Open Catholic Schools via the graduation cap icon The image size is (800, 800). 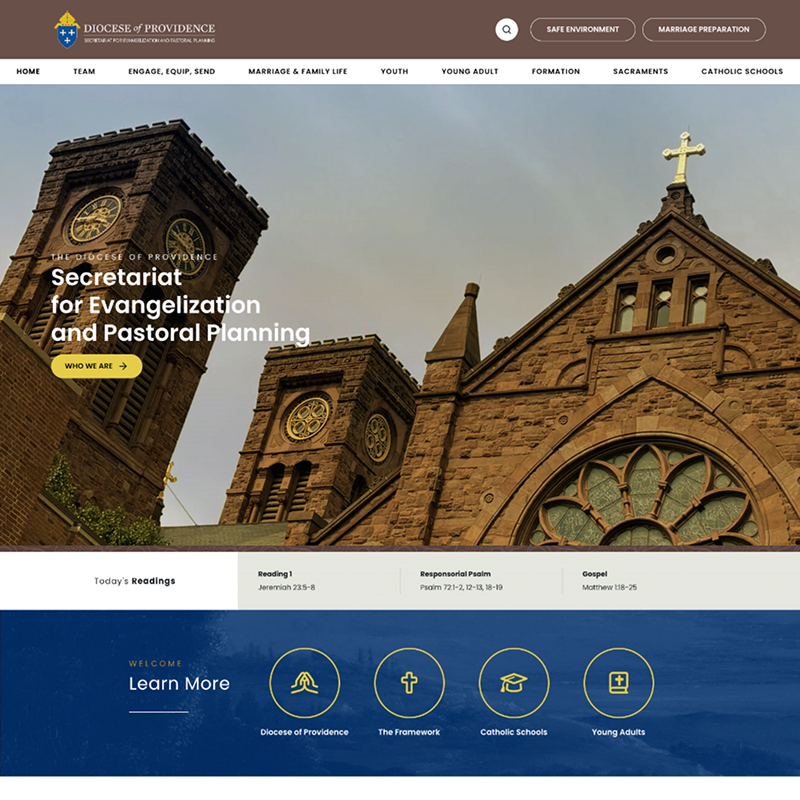514,685
